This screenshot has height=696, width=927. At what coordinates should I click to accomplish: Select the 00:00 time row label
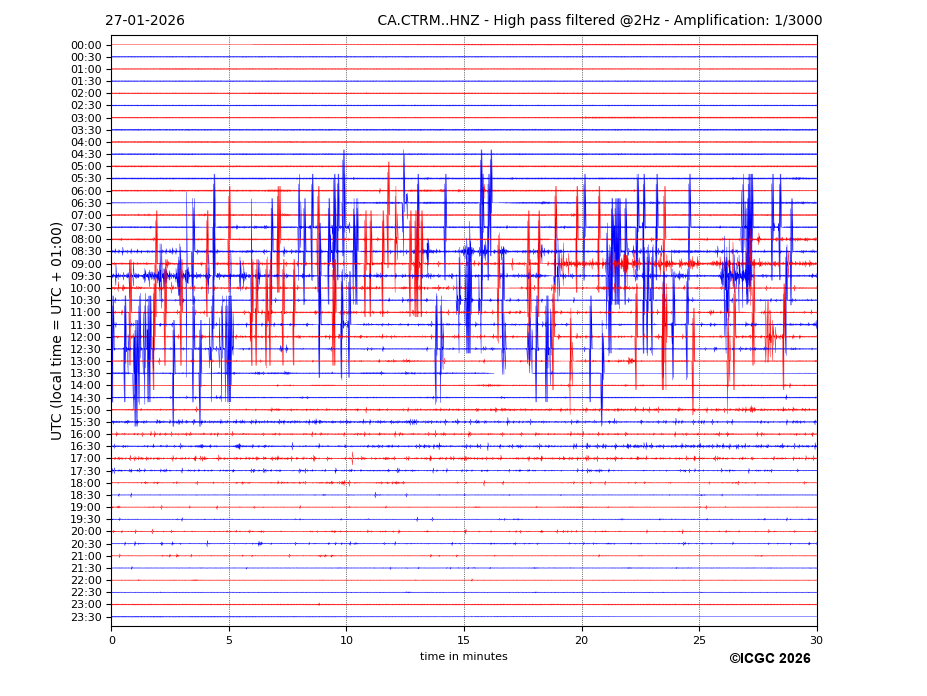[86, 45]
